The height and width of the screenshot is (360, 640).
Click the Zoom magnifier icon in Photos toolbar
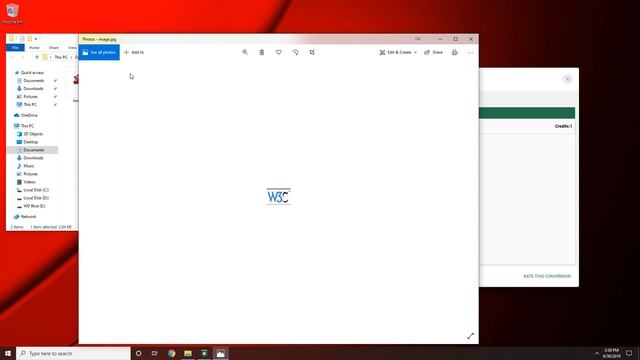coord(245,52)
